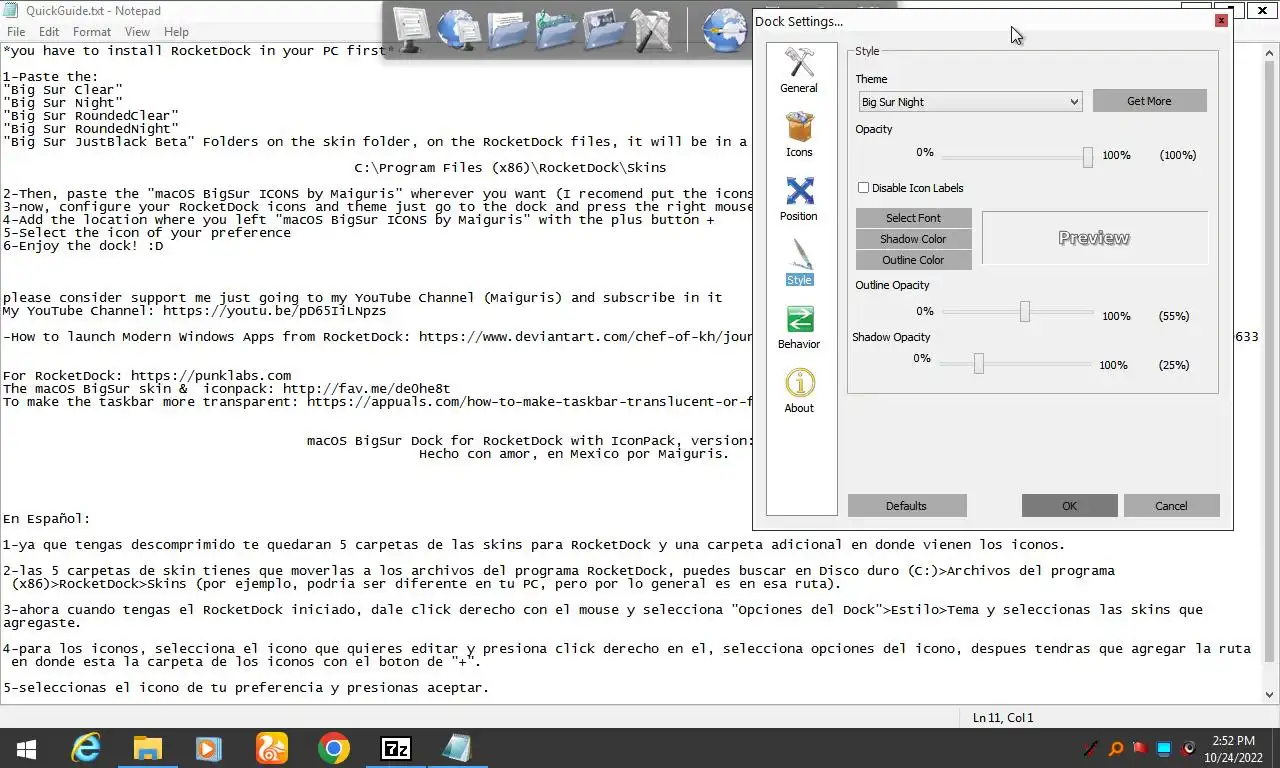Select the Style settings section
This screenshot has width=1280, height=768.
(x=799, y=263)
